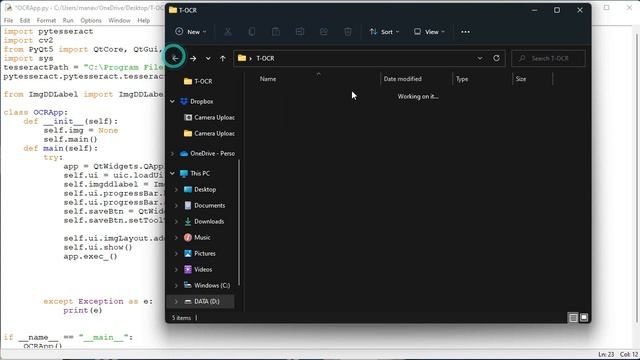
Task: Open Window menu in IDLE editor
Action: (119, 20)
